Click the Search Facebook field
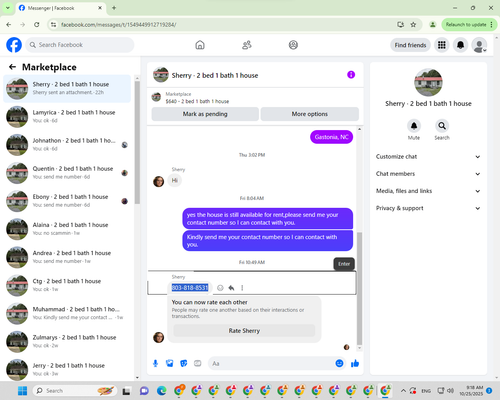500x400 pixels. tap(80, 45)
